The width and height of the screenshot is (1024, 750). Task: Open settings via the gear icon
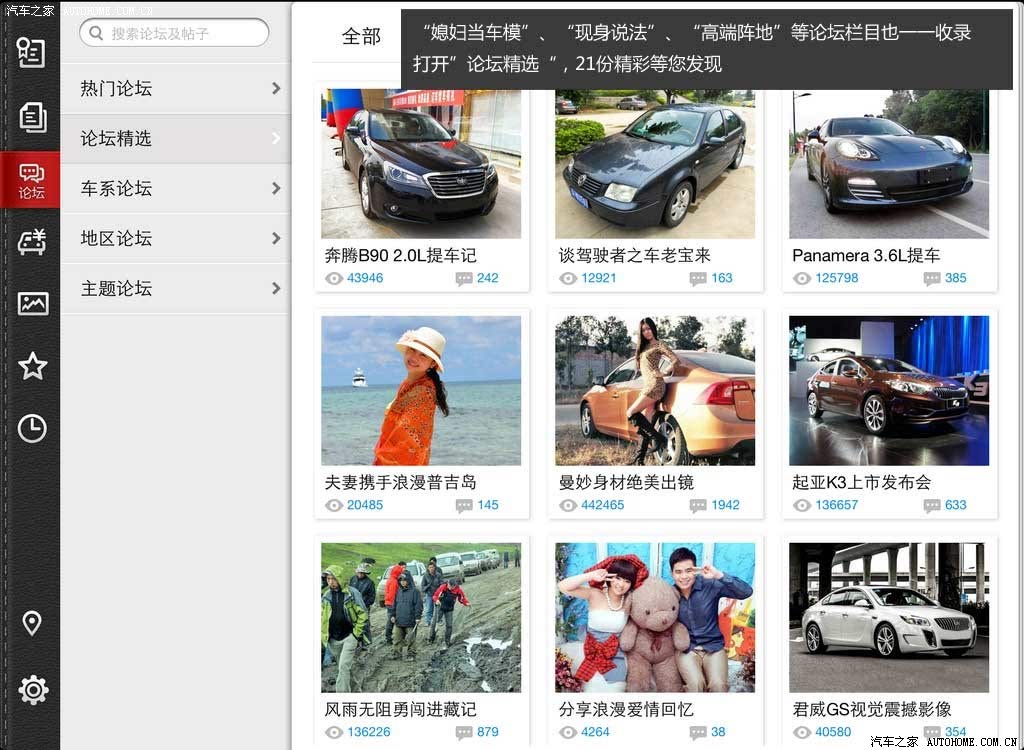[33, 690]
